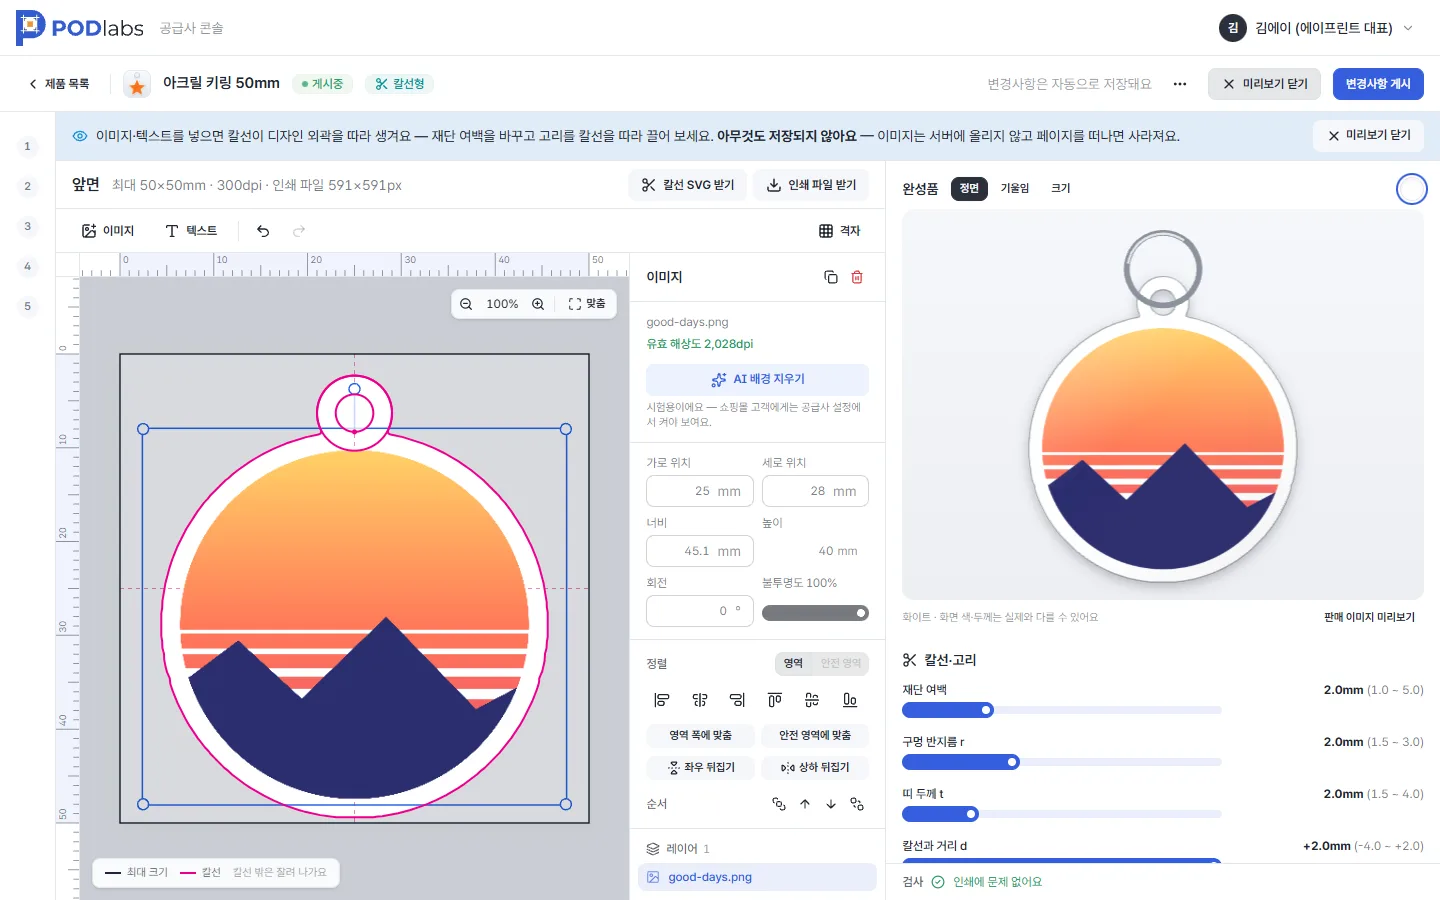Open the 김에이 account dropdown

[x=1316, y=28]
